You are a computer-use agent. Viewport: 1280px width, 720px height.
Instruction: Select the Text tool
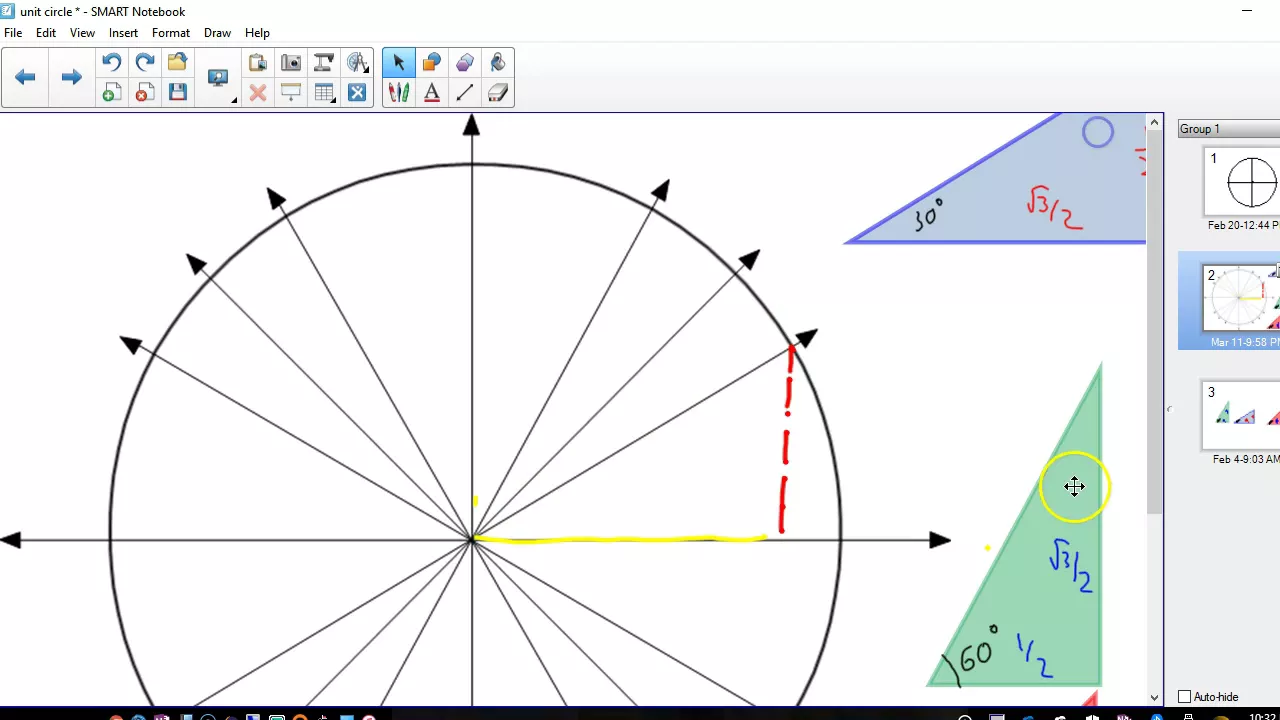[x=431, y=93]
